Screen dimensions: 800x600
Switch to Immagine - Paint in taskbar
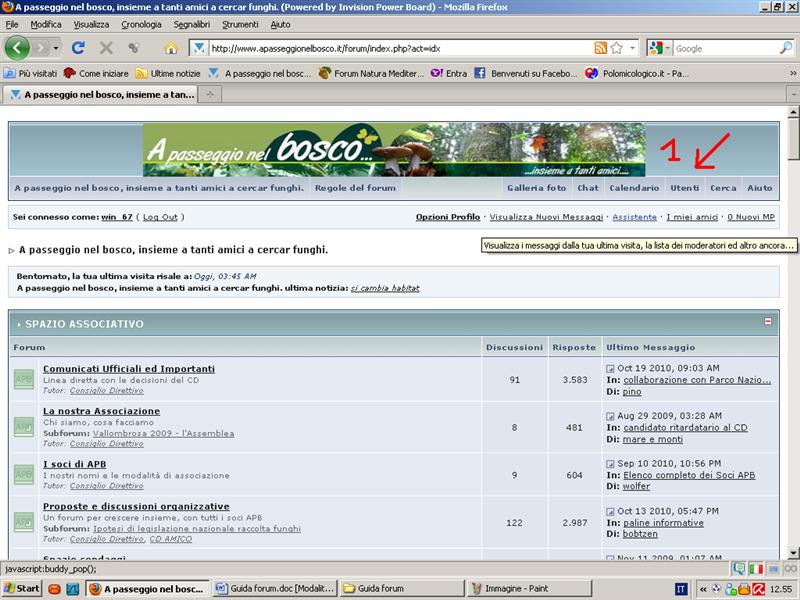[x=517, y=589]
